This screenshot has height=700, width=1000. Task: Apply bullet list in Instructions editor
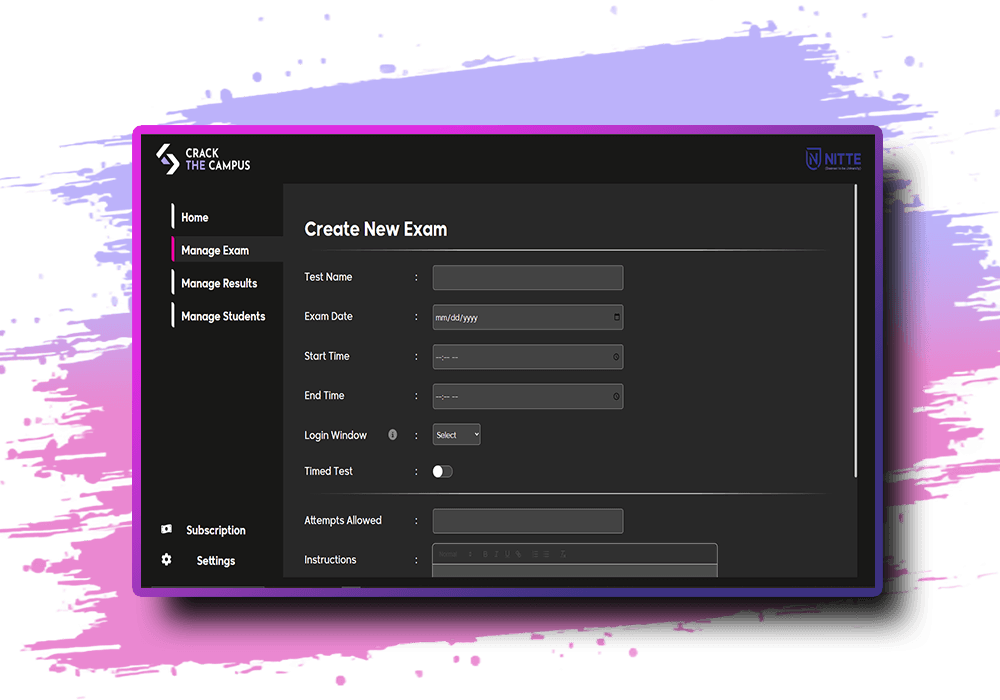pyautogui.click(x=546, y=554)
